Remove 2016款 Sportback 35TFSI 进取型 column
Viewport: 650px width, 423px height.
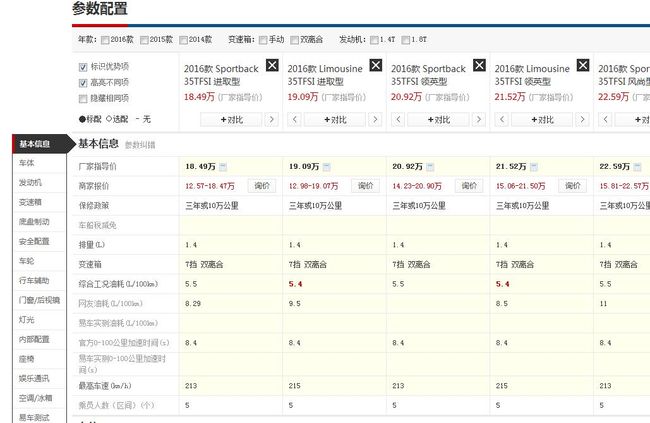click(272, 65)
